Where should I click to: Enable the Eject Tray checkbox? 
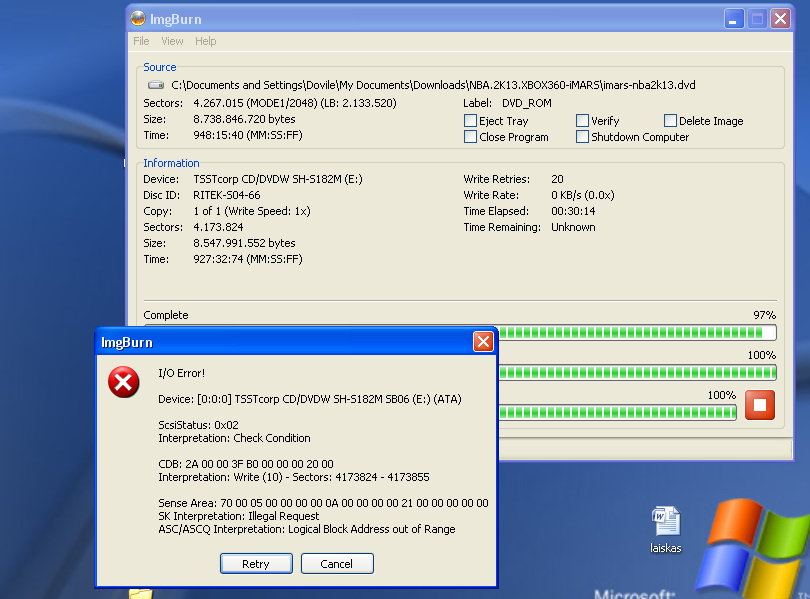tap(470, 120)
